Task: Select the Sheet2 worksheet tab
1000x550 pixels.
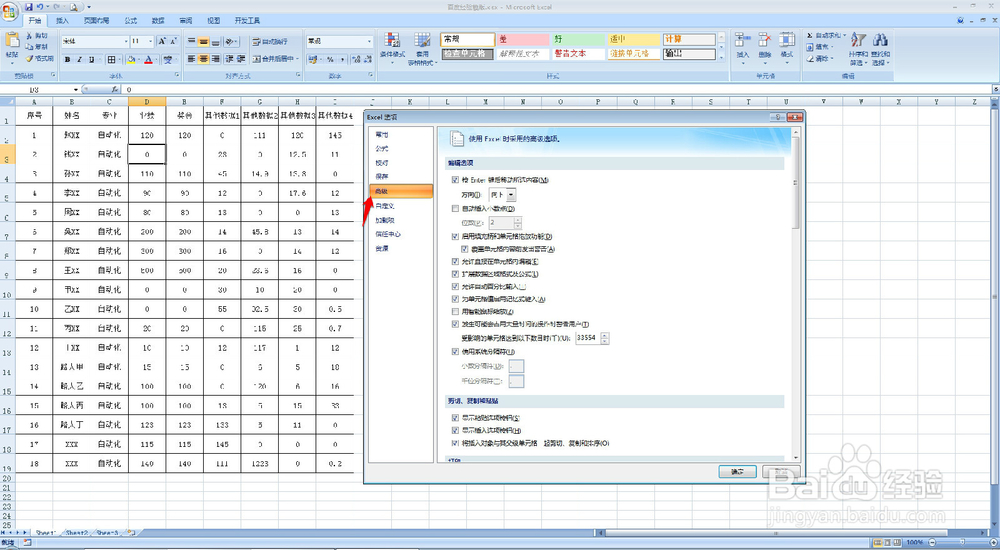Action: [76, 532]
